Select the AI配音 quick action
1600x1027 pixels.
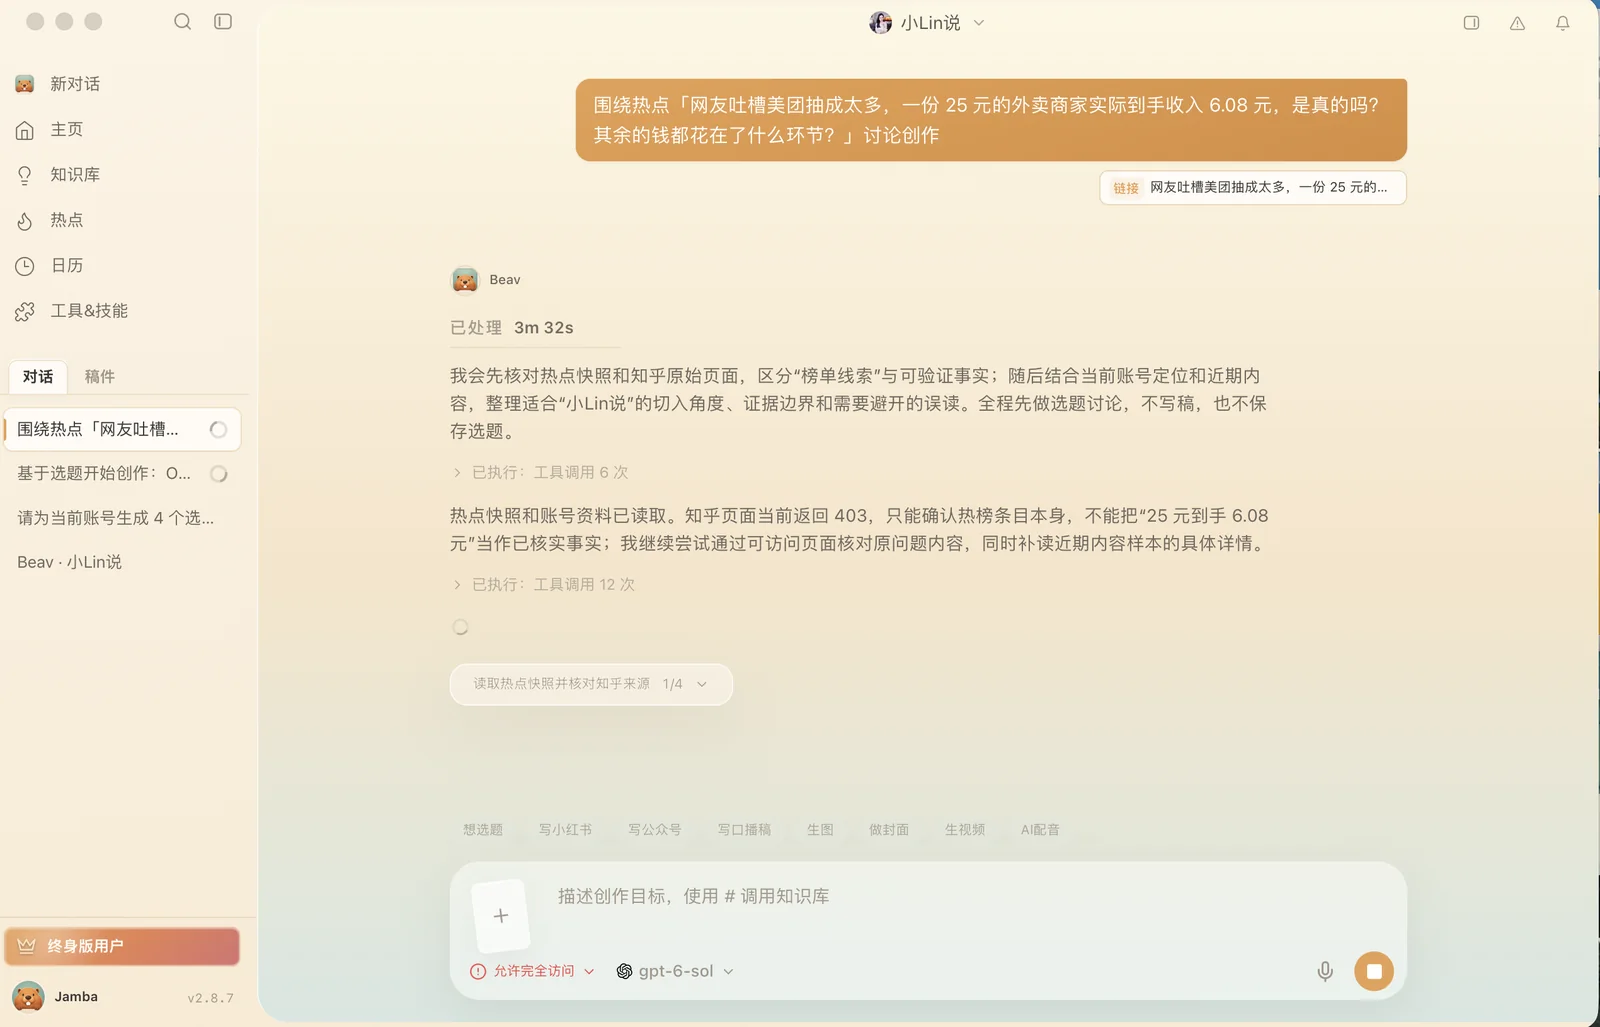point(1040,830)
